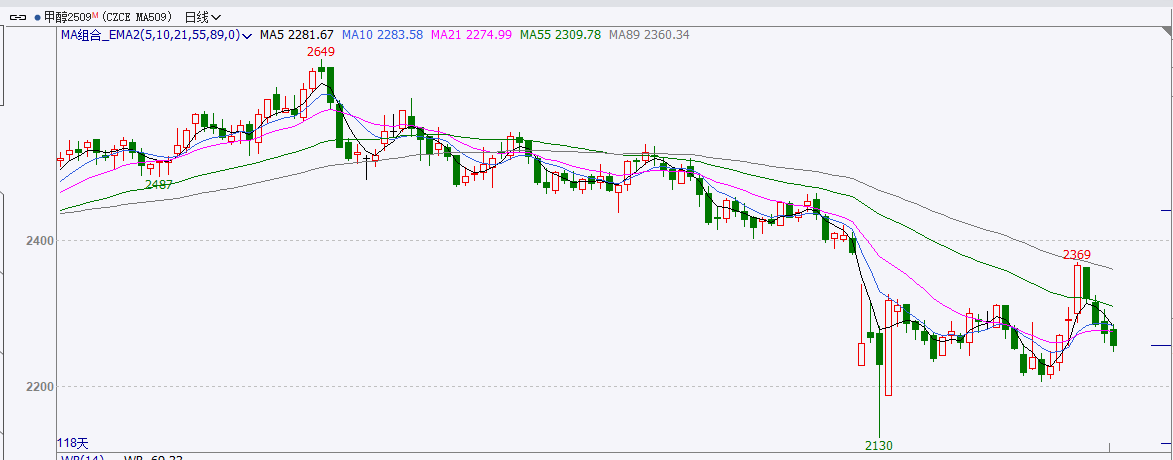
Task: Select the MA5 2281.67 legend value
Action: click(x=296, y=34)
